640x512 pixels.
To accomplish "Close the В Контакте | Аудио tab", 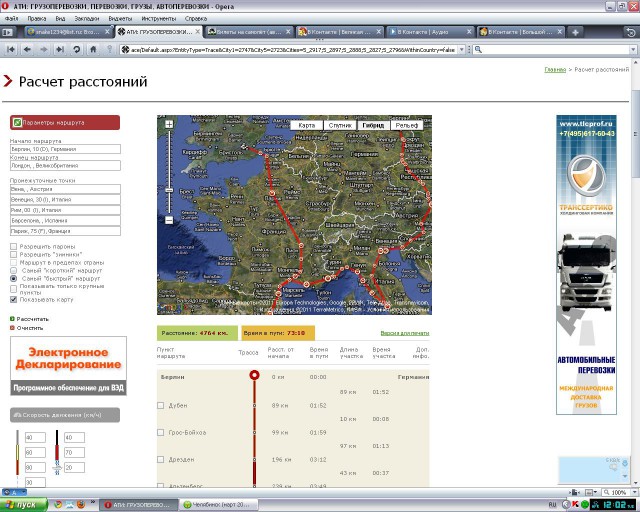I will tap(469, 31).
